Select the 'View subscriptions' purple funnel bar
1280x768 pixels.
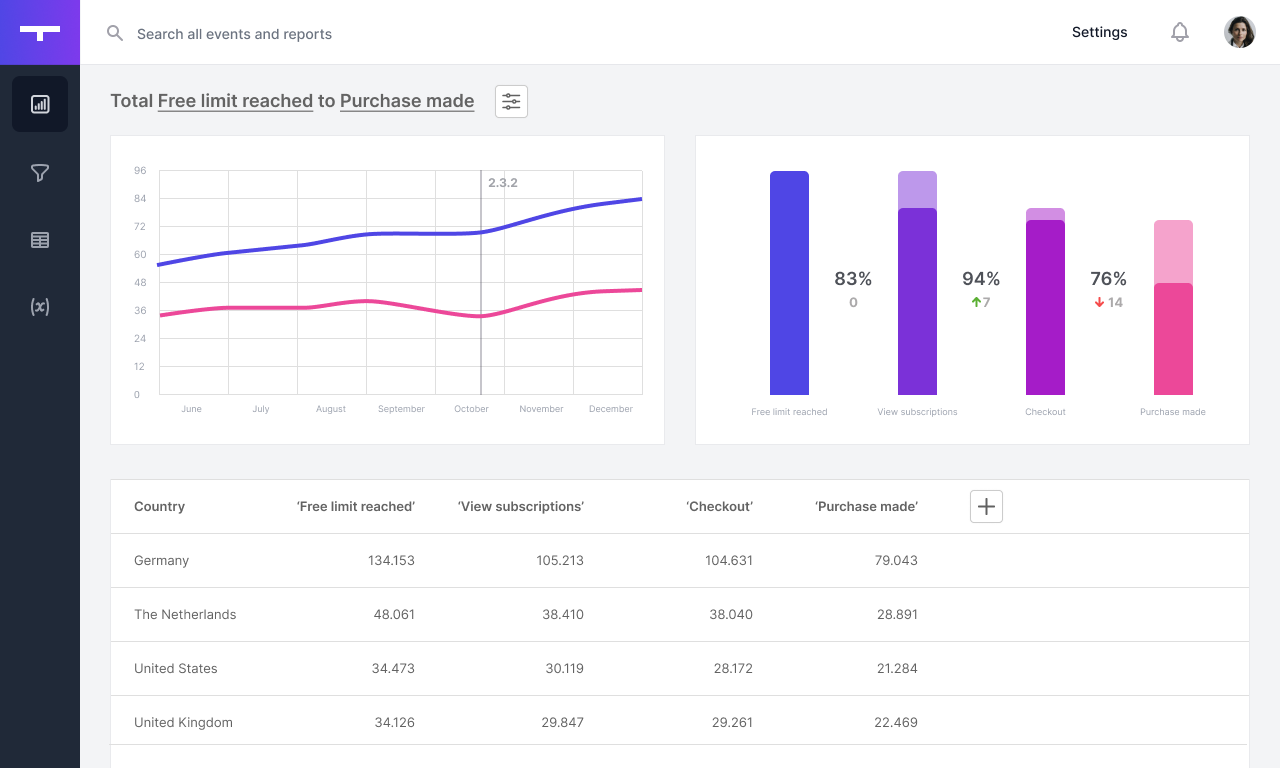coord(917,283)
